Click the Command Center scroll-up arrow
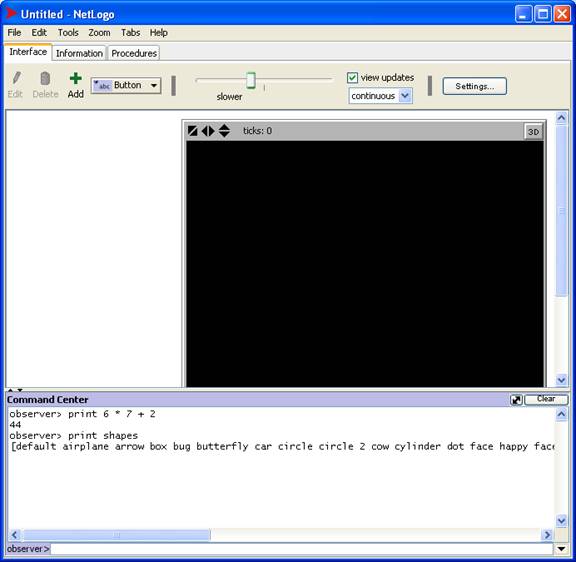Image resolution: width=576 pixels, height=562 pixels. [x=561, y=414]
